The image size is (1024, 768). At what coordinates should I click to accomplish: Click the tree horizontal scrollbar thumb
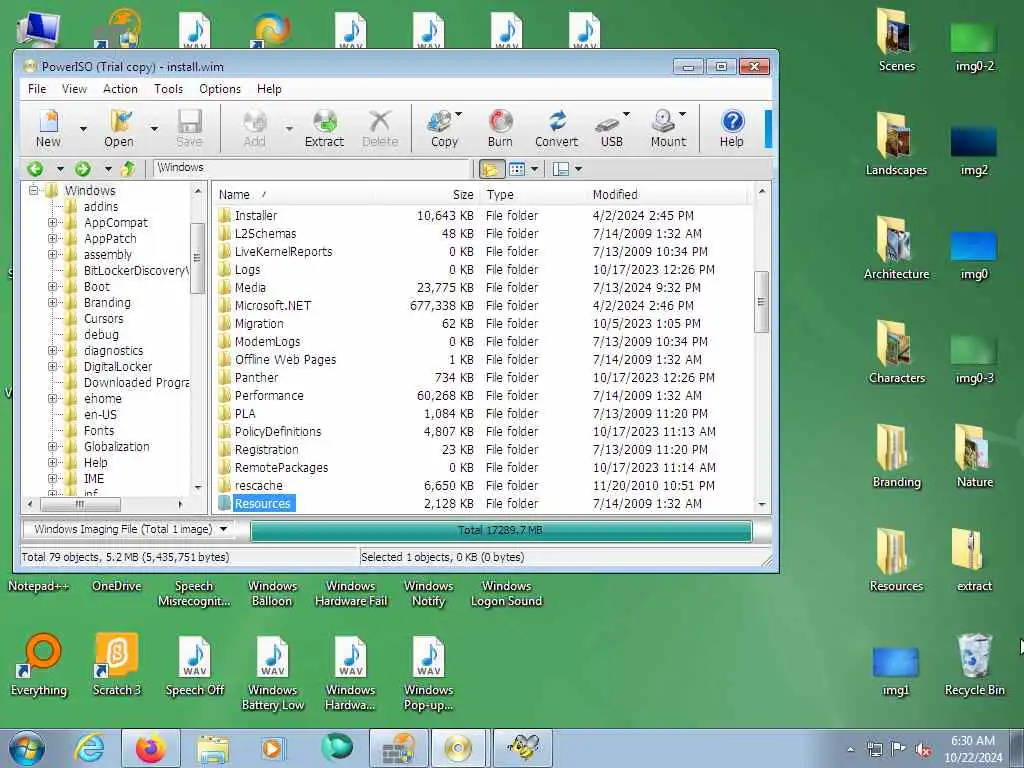point(80,504)
